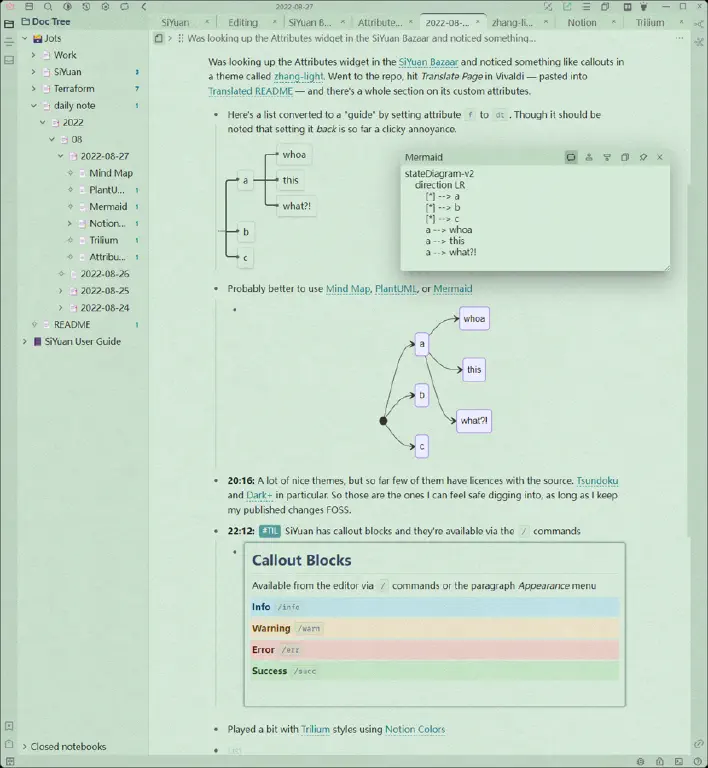Image resolution: width=708 pixels, height=768 pixels.
Task: Expand the Terraform folder
Action: (x=33, y=89)
